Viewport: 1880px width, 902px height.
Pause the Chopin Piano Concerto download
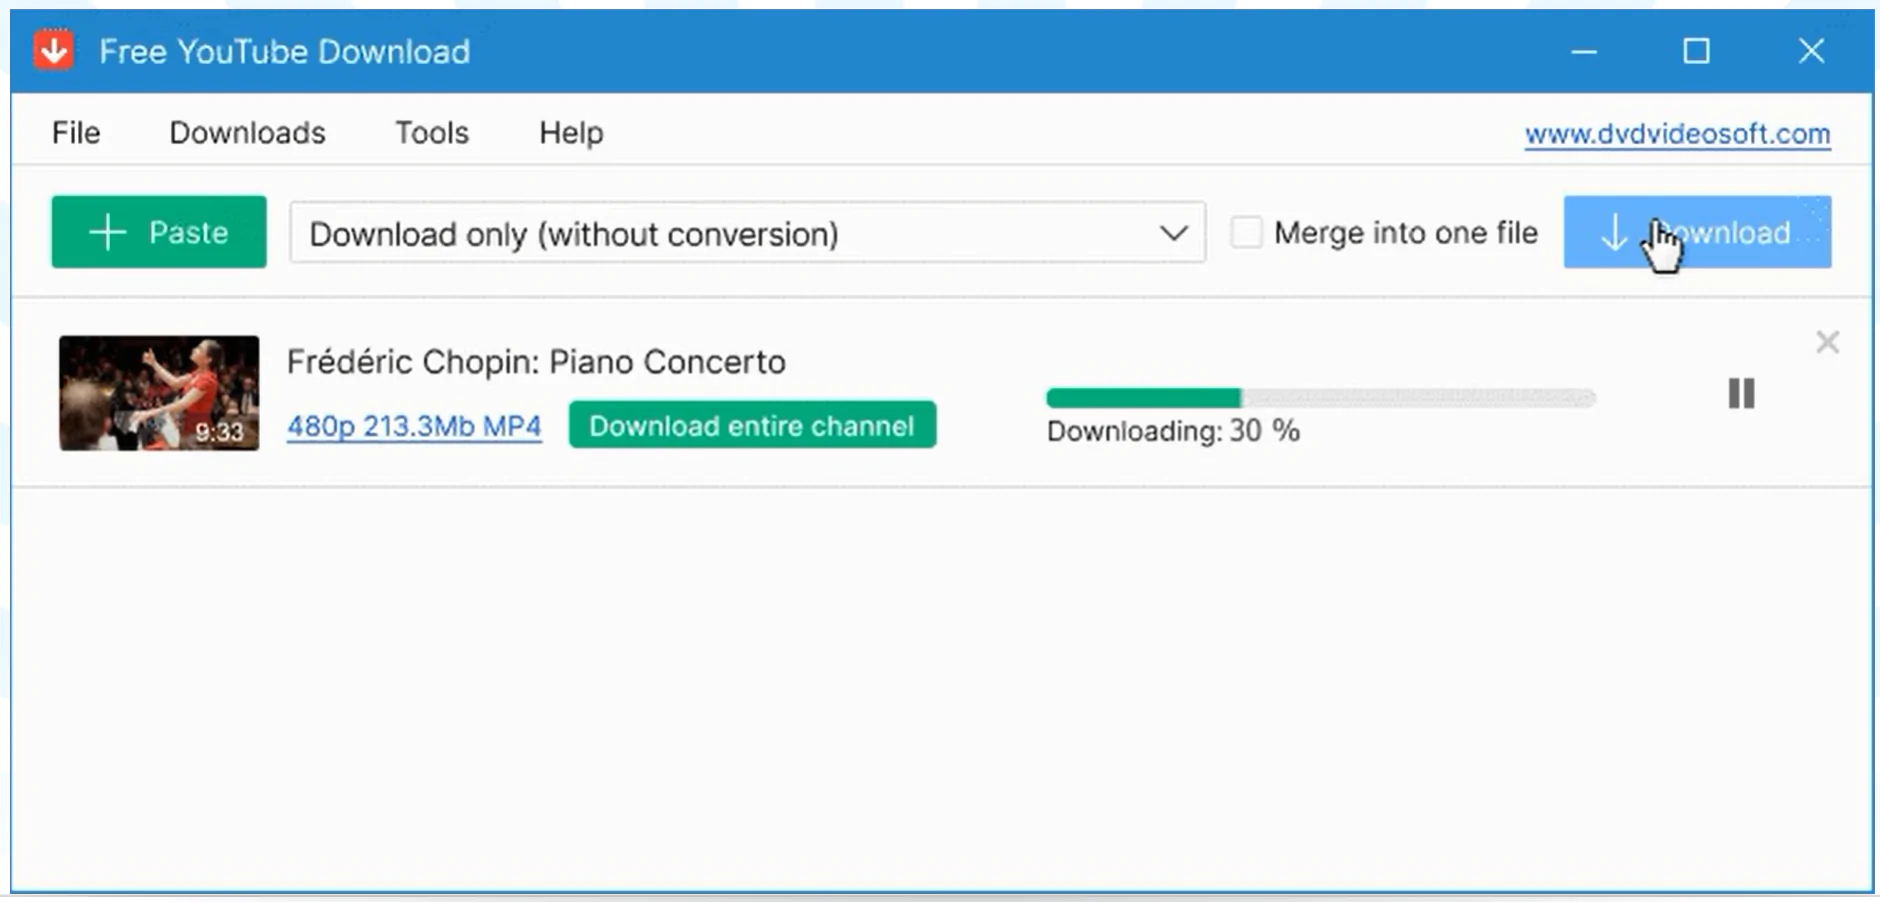[x=1740, y=394]
